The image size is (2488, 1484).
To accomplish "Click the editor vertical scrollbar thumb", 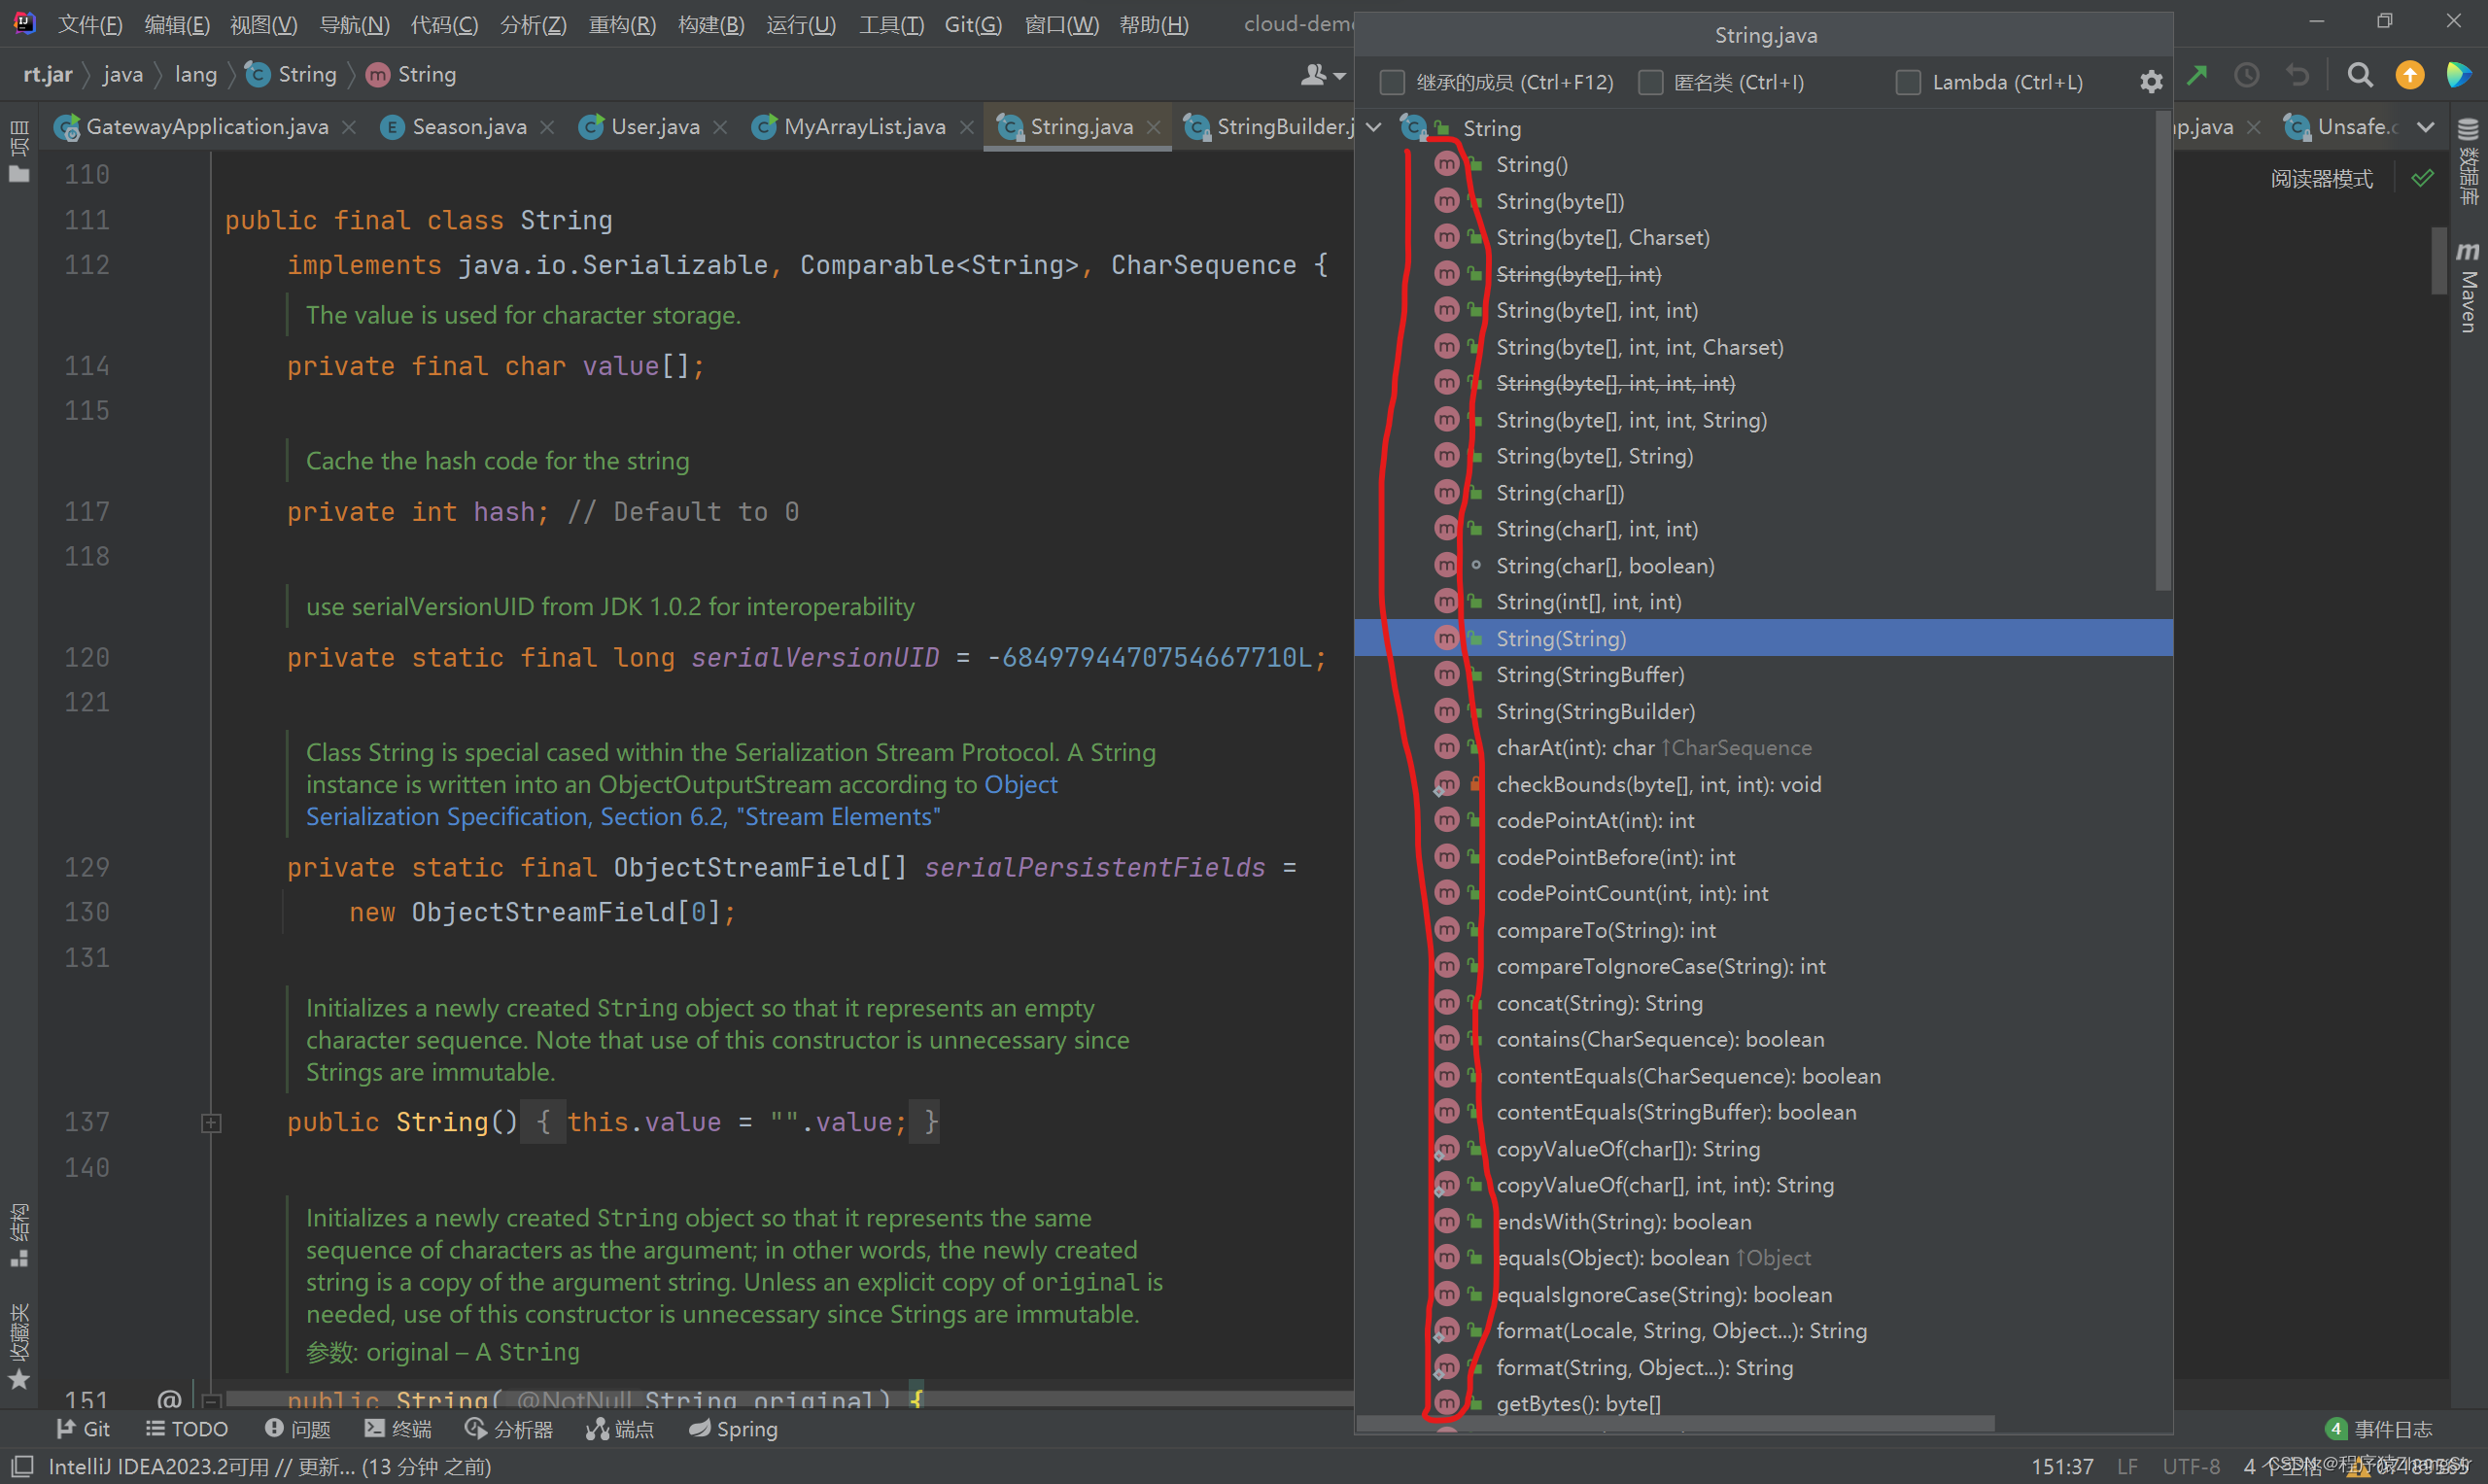I will click(2438, 260).
